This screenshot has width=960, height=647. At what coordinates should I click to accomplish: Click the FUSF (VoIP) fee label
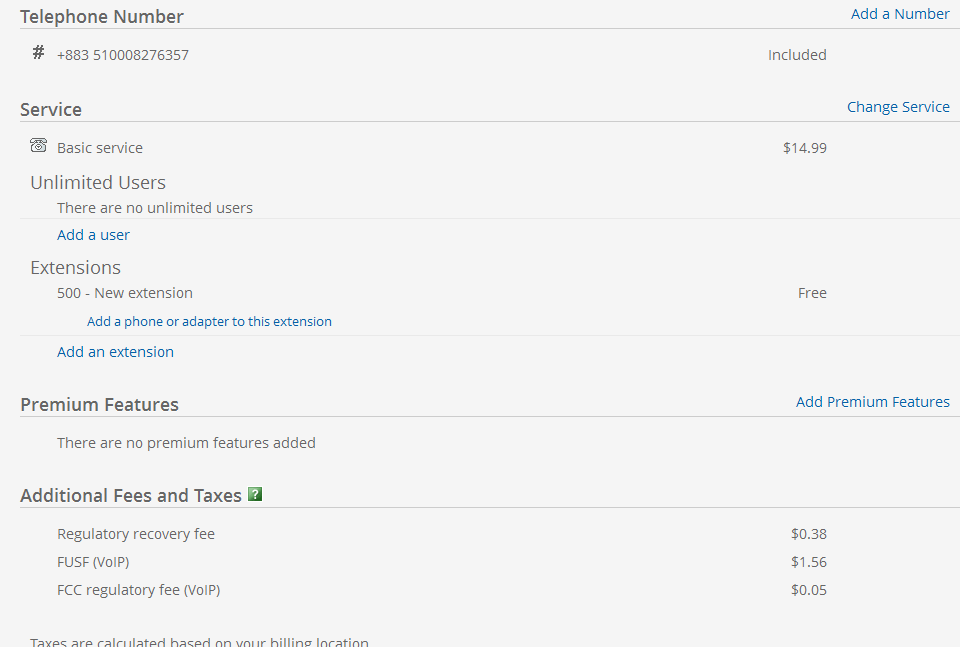(93, 562)
